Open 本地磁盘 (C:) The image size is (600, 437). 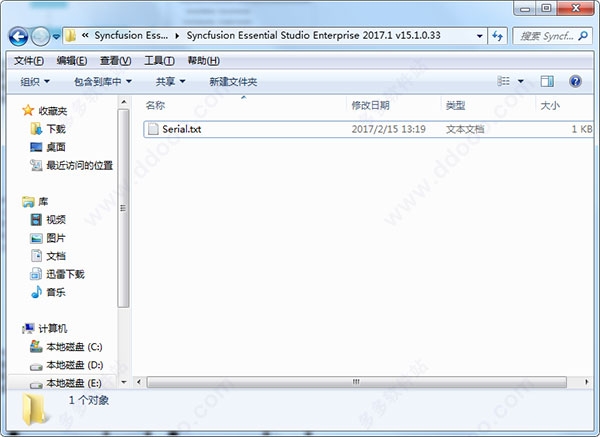click(x=74, y=347)
